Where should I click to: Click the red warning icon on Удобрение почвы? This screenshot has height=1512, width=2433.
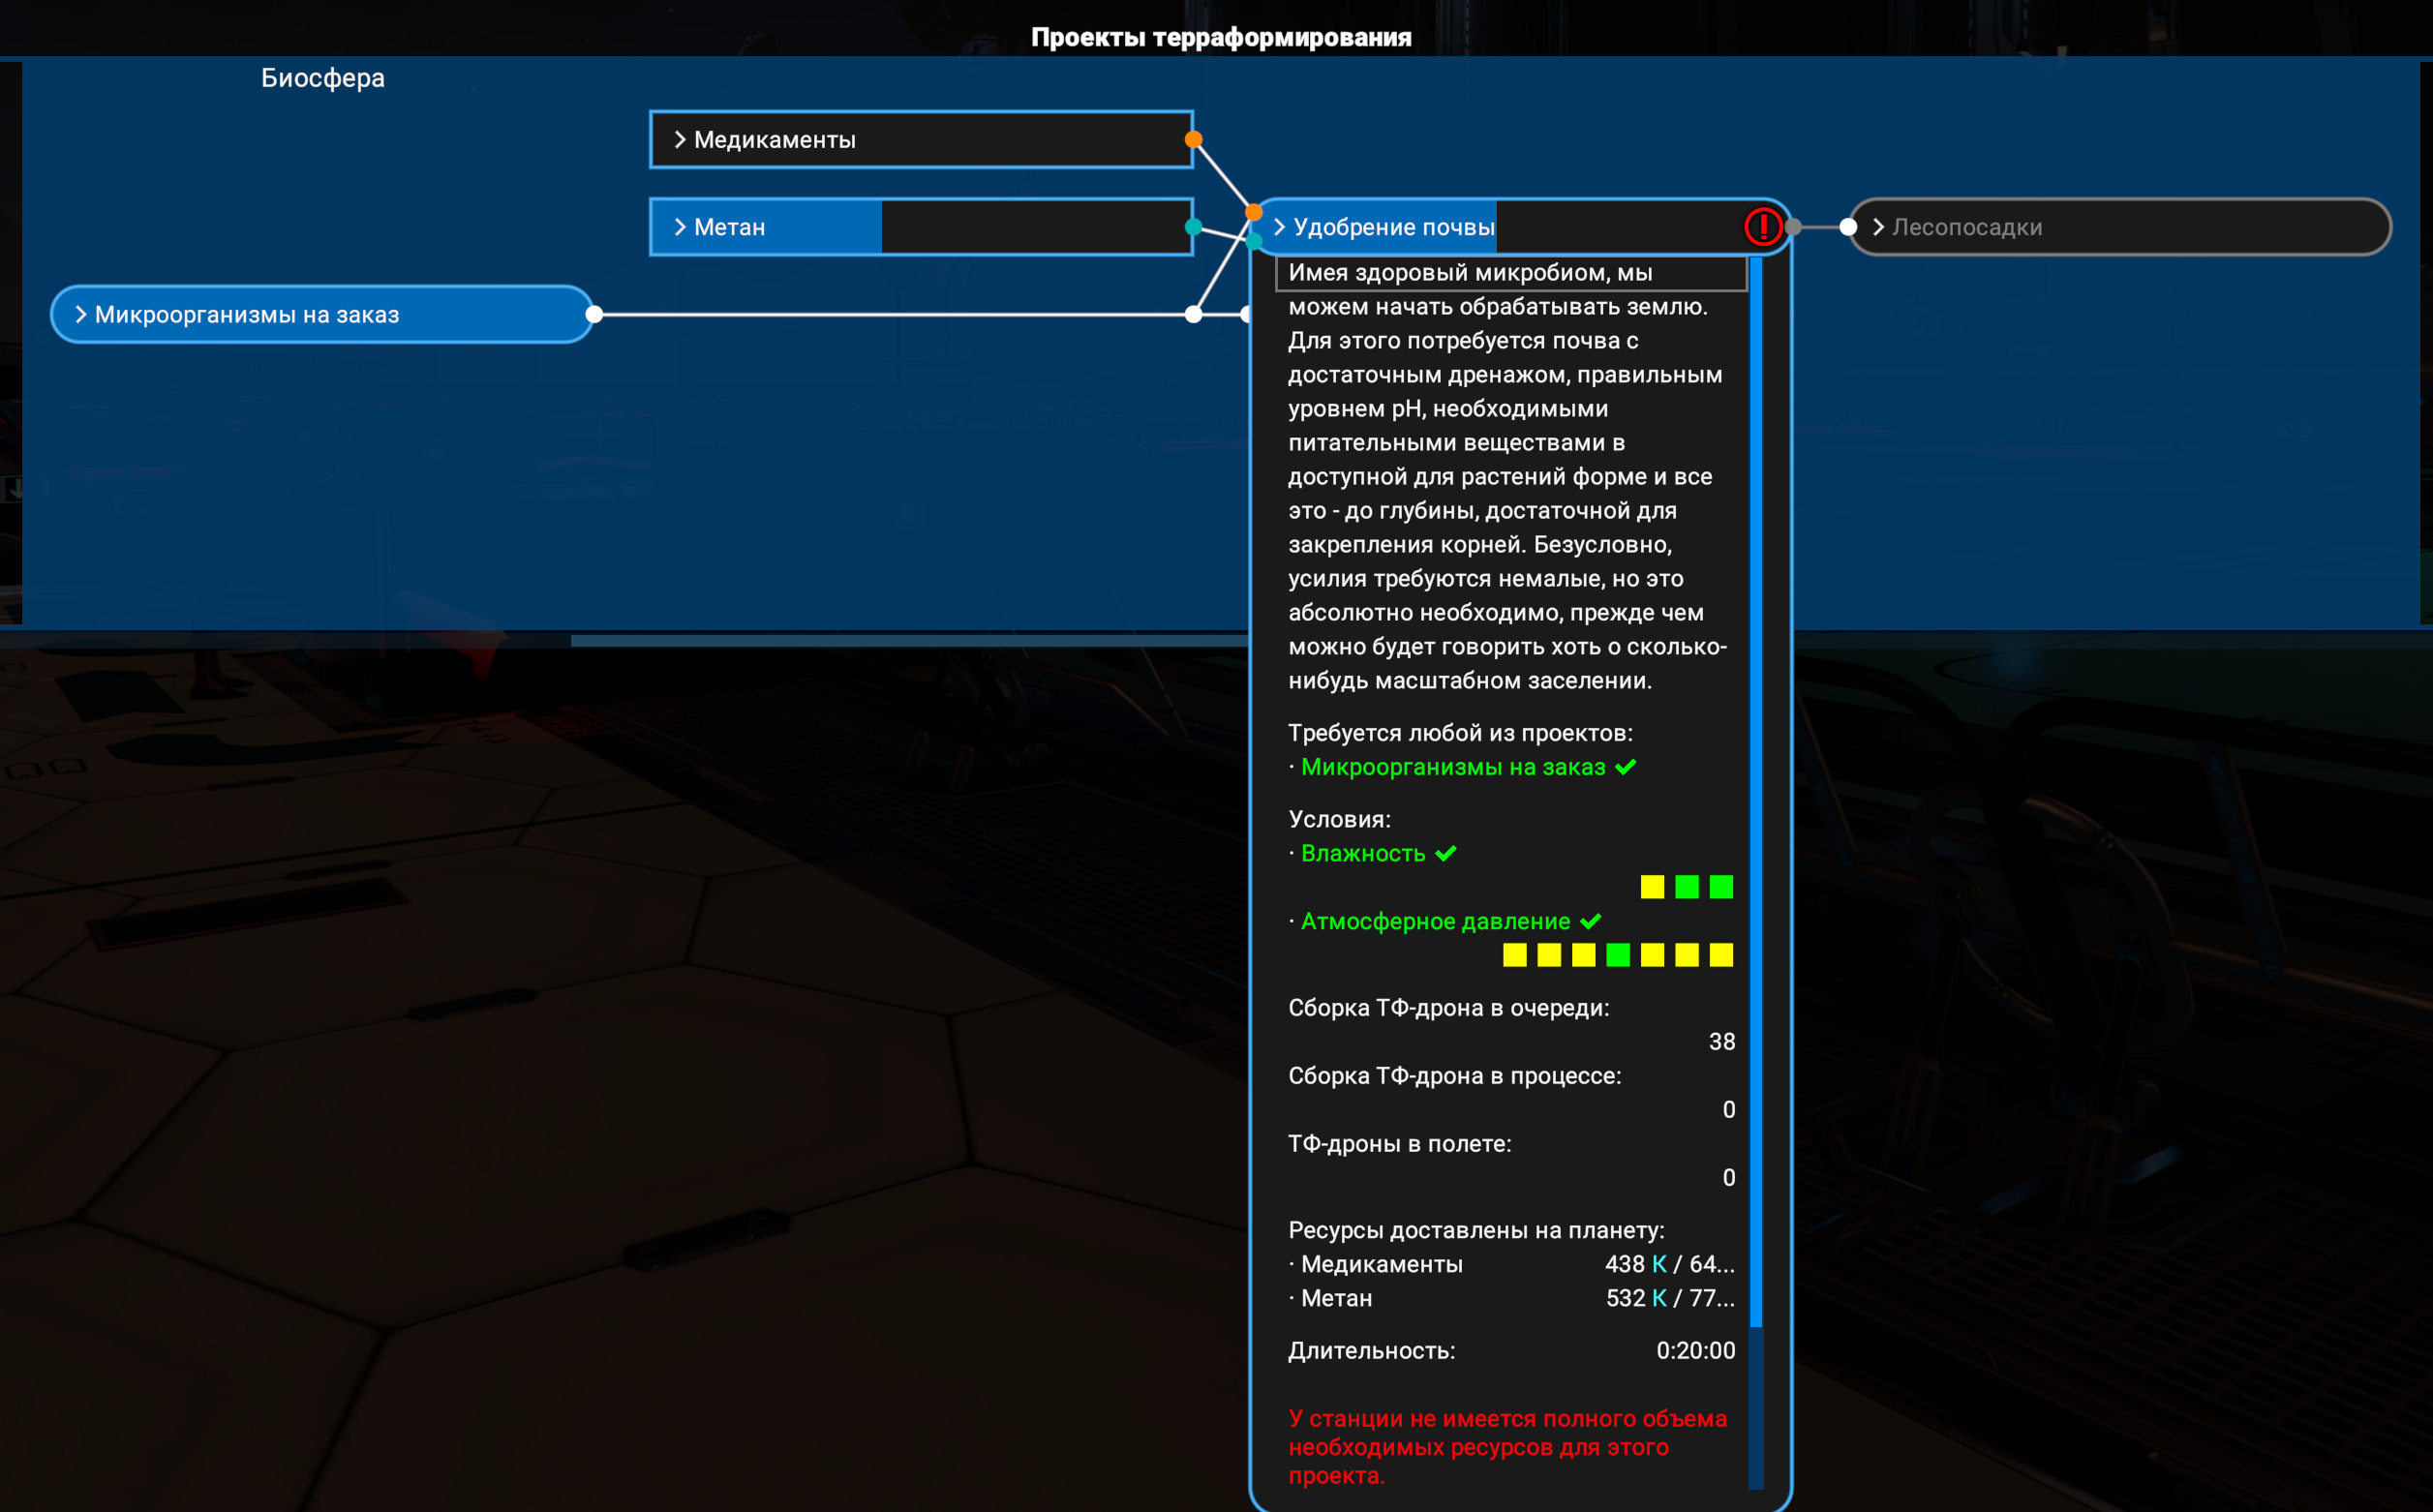[x=1762, y=227]
